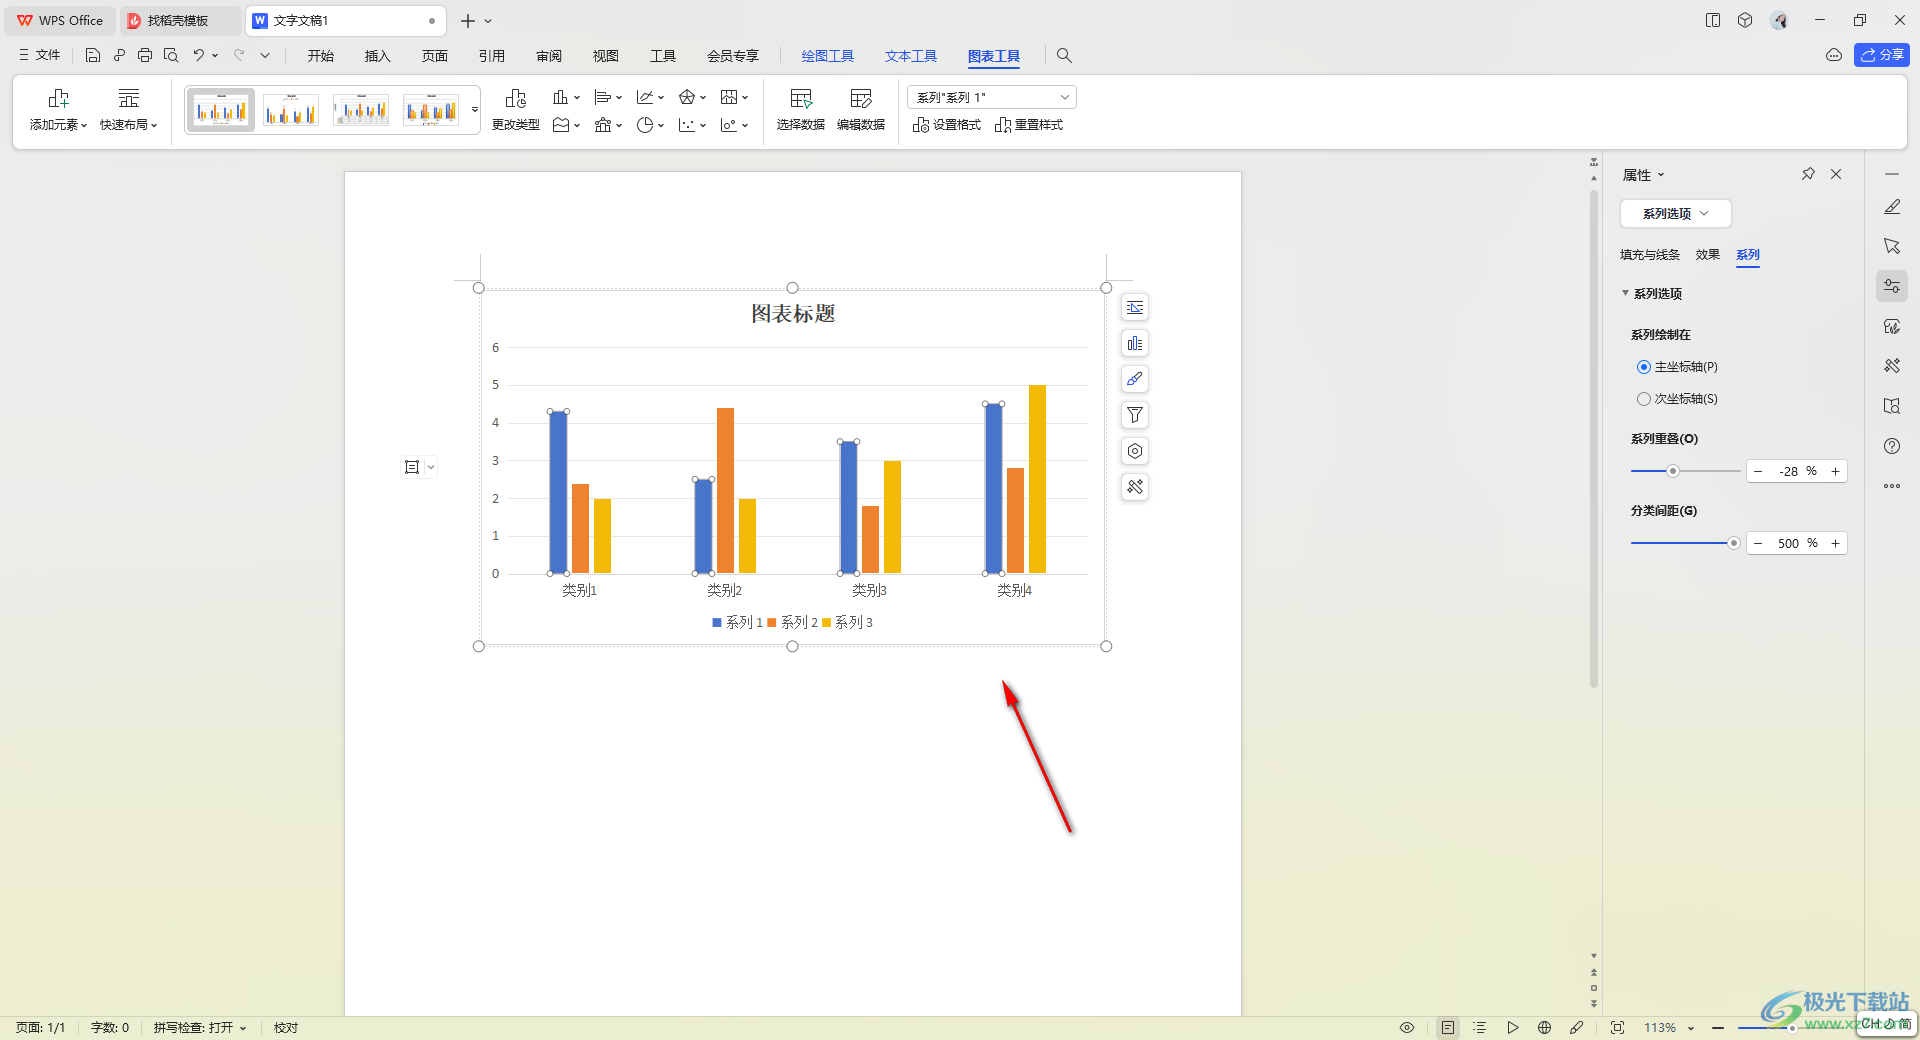Open quick access toolbar customize arrow
This screenshot has height=1040, width=1920.
(265, 56)
